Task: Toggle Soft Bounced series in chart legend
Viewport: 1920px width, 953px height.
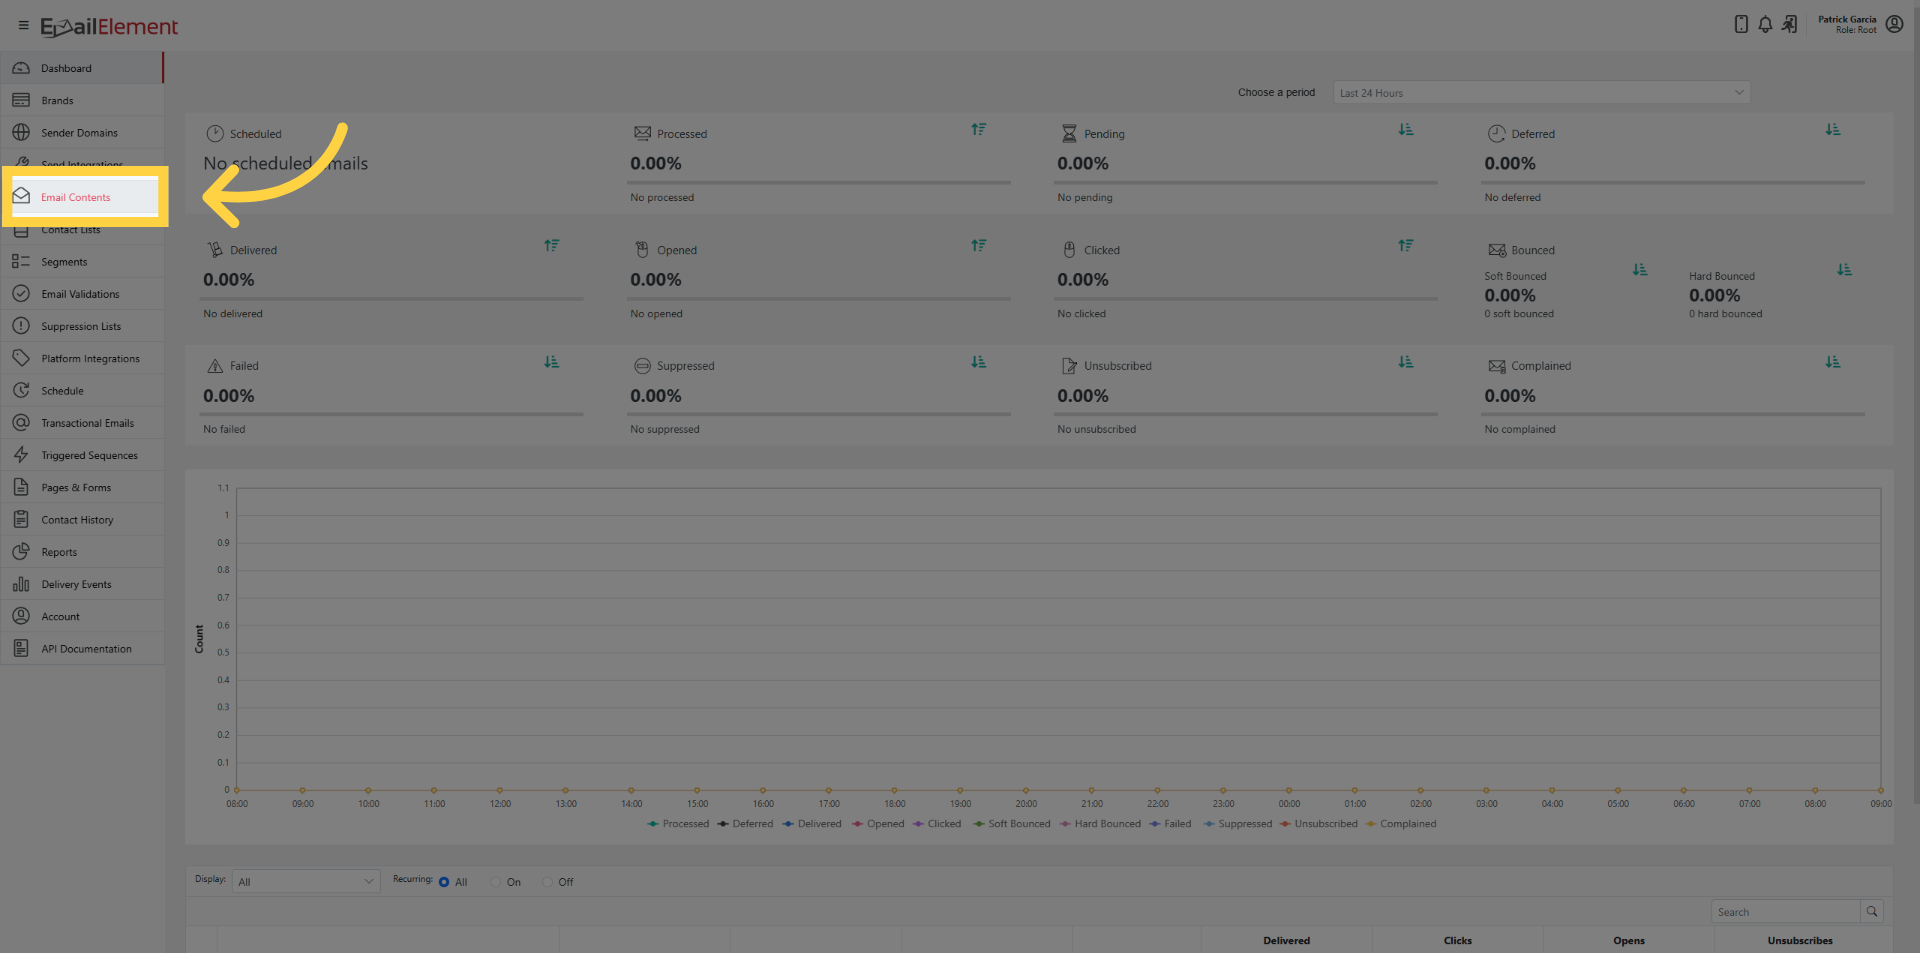Action: click(1011, 824)
